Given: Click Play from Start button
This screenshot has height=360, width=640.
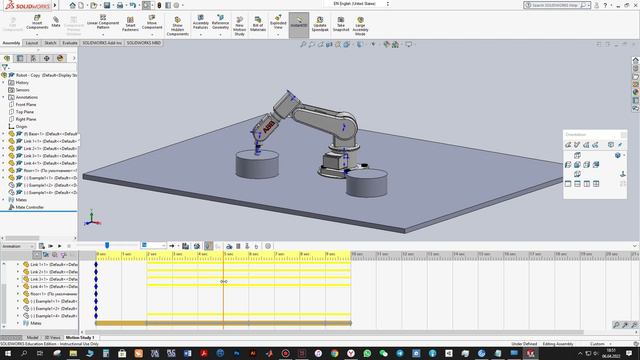Looking at the screenshot, I should click(x=51, y=246).
